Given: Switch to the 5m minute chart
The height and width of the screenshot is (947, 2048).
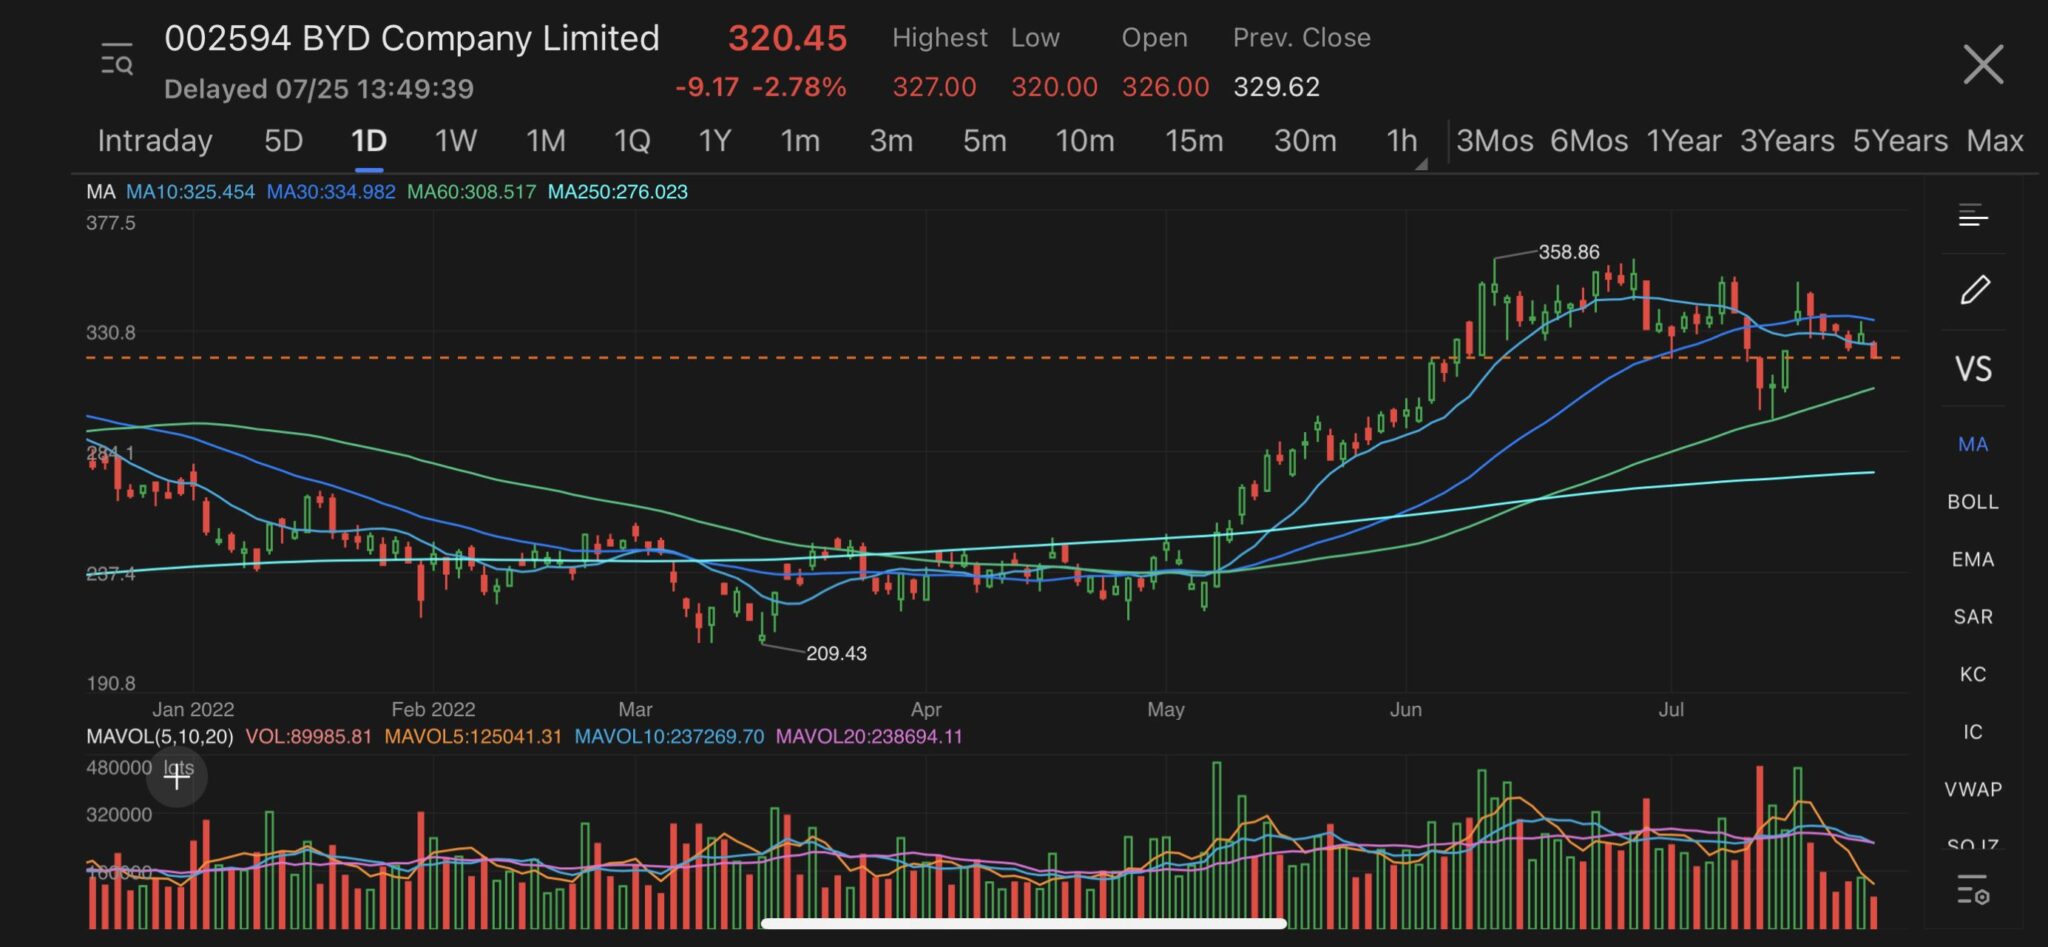Looking at the screenshot, I should [x=985, y=141].
